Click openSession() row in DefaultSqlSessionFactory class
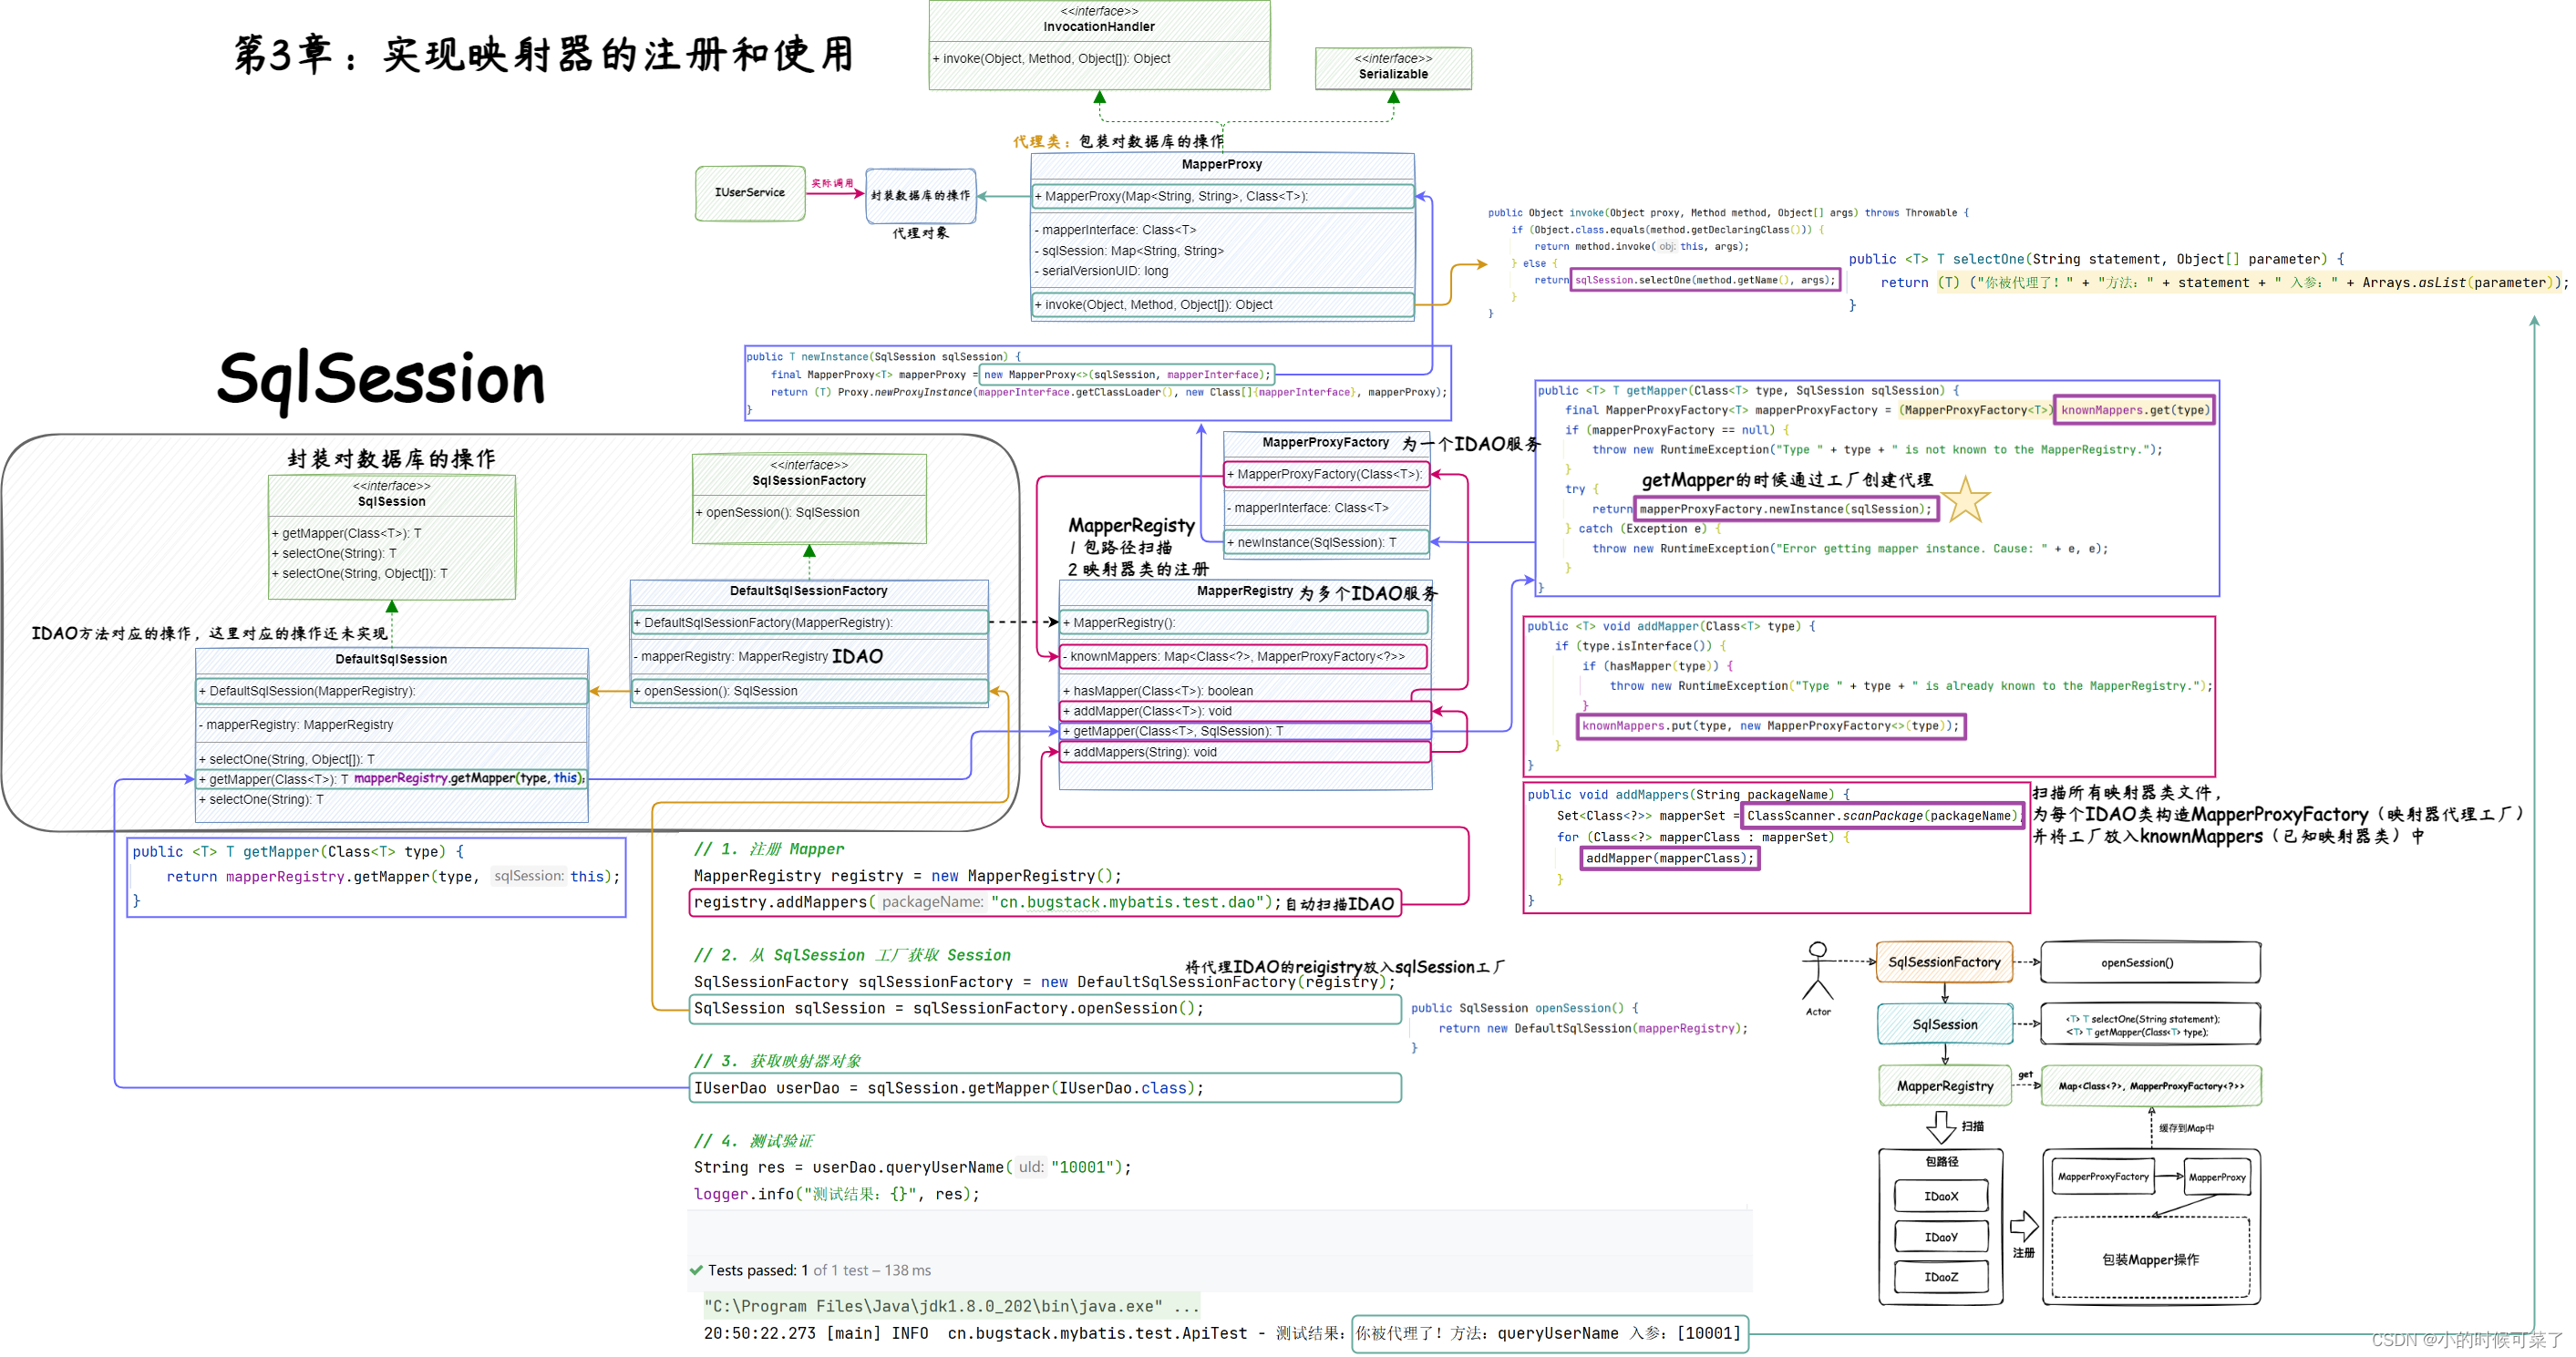2576x1357 pixels. [x=810, y=691]
